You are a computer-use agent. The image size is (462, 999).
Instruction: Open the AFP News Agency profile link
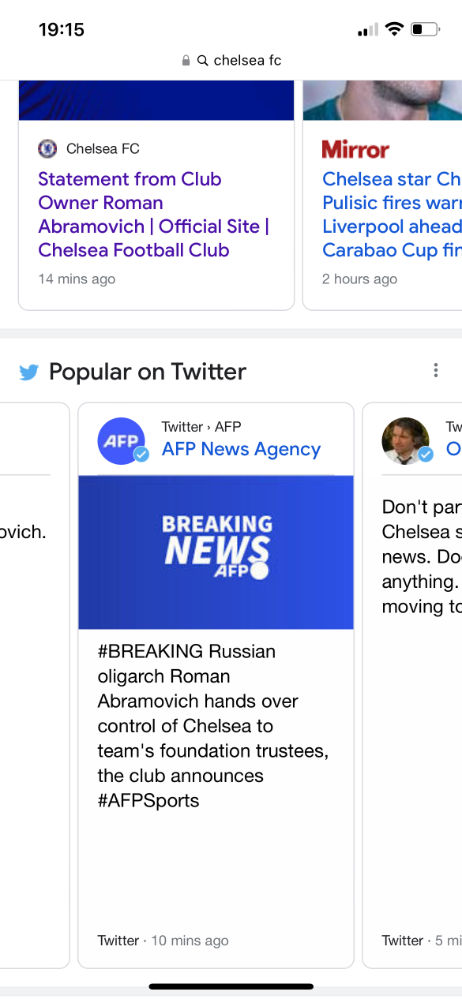241,449
